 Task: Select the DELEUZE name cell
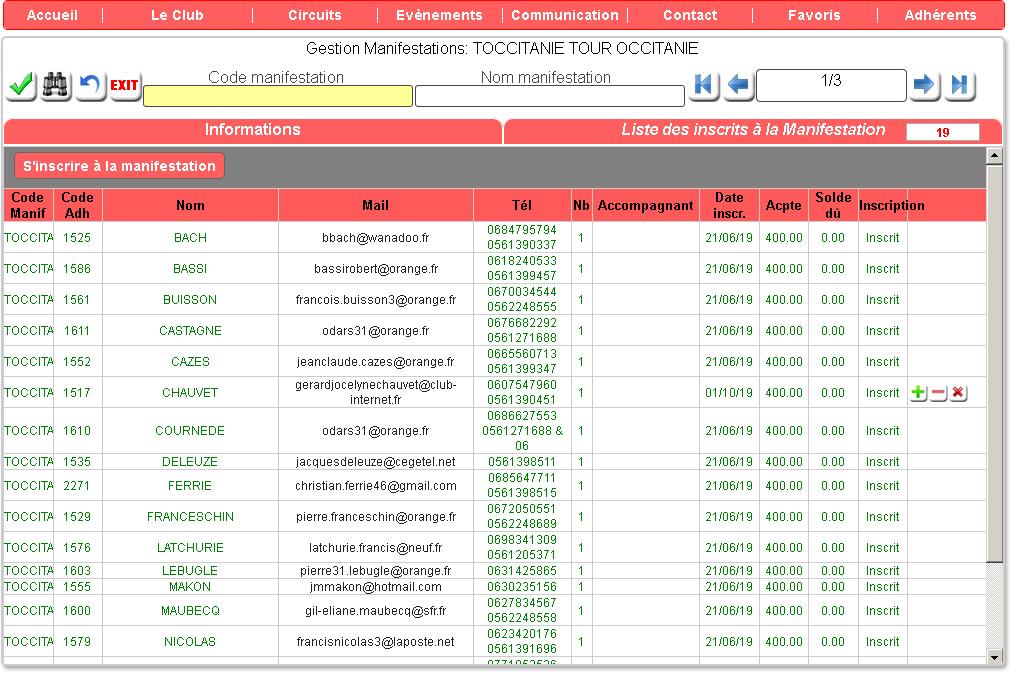pos(191,462)
